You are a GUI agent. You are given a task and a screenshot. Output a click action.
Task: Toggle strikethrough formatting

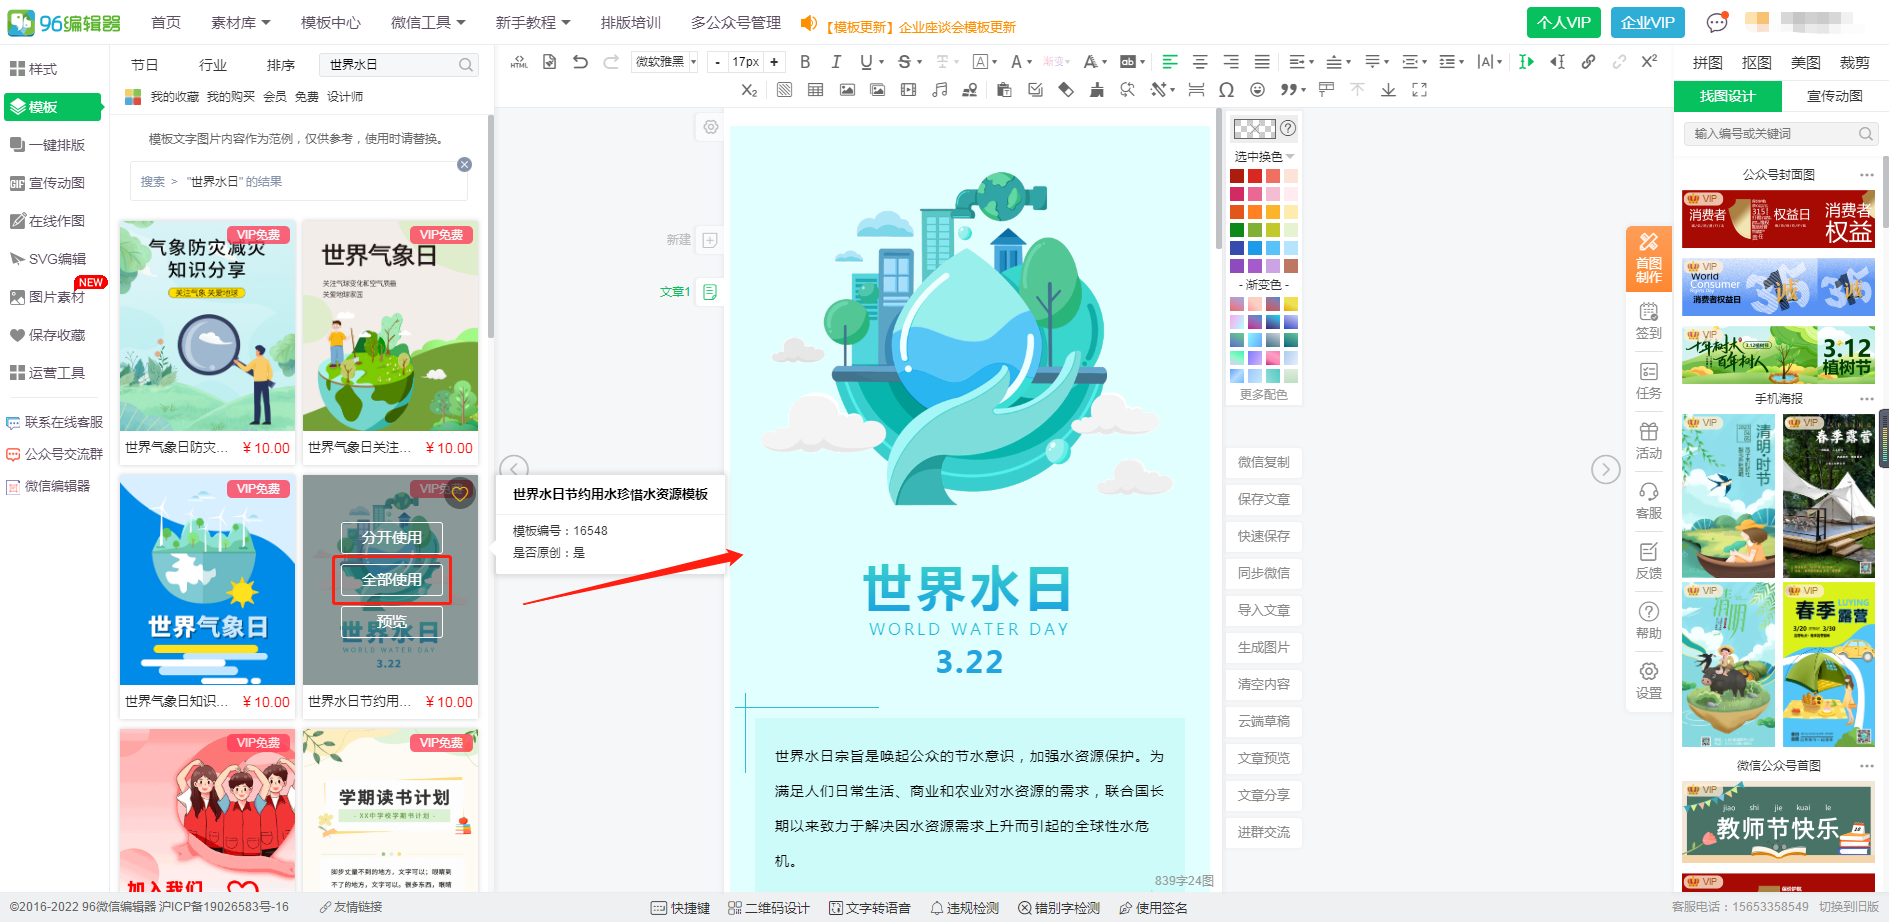(904, 62)
